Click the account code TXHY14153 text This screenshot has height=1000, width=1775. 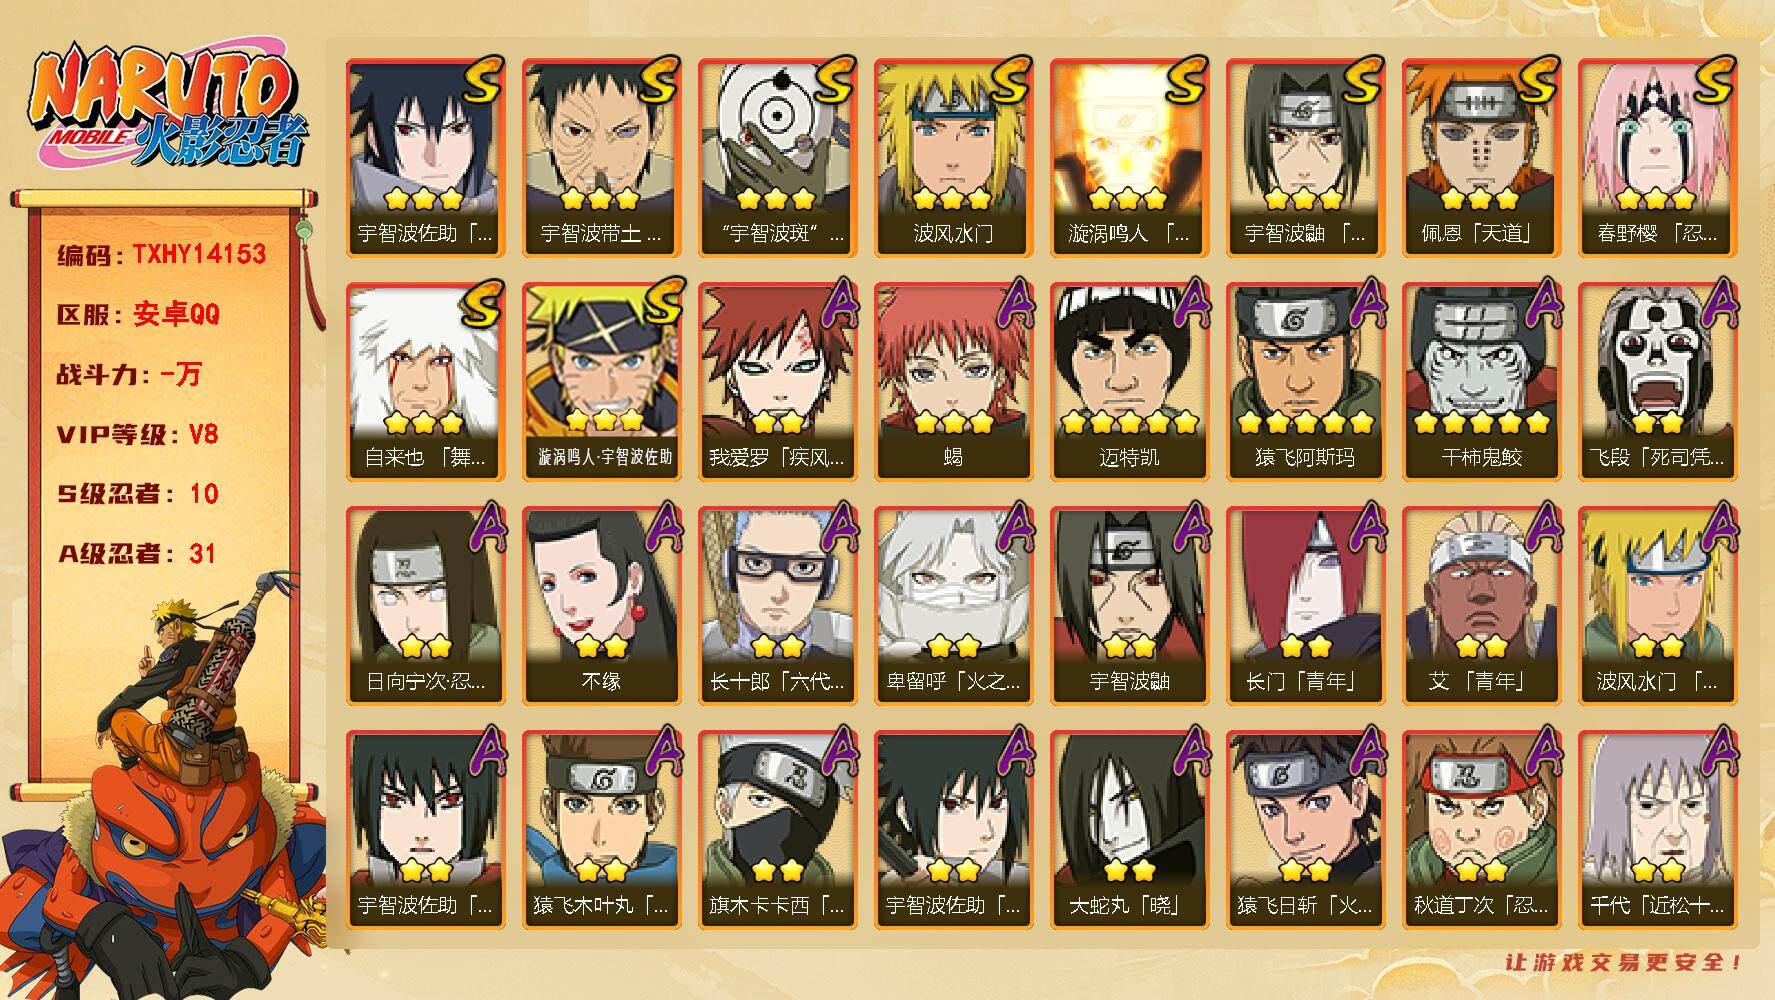point(199,254)
